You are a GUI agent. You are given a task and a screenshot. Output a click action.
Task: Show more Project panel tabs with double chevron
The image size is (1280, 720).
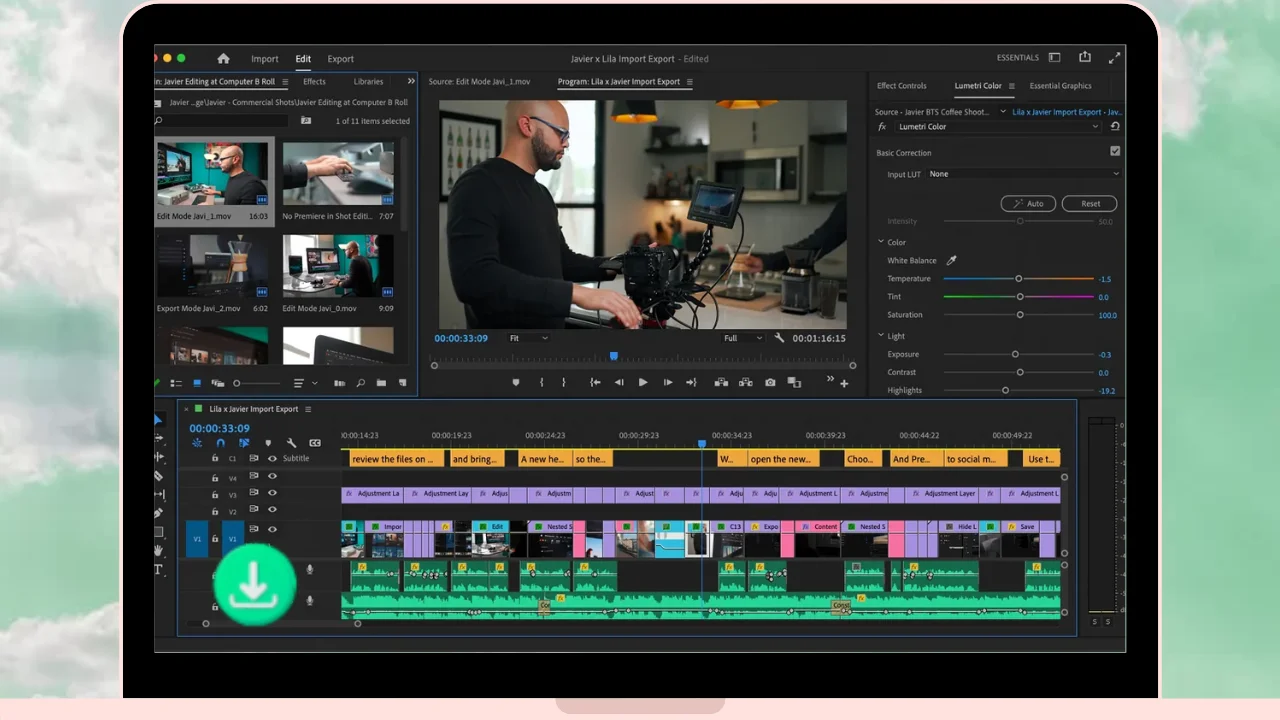point(411,80)
